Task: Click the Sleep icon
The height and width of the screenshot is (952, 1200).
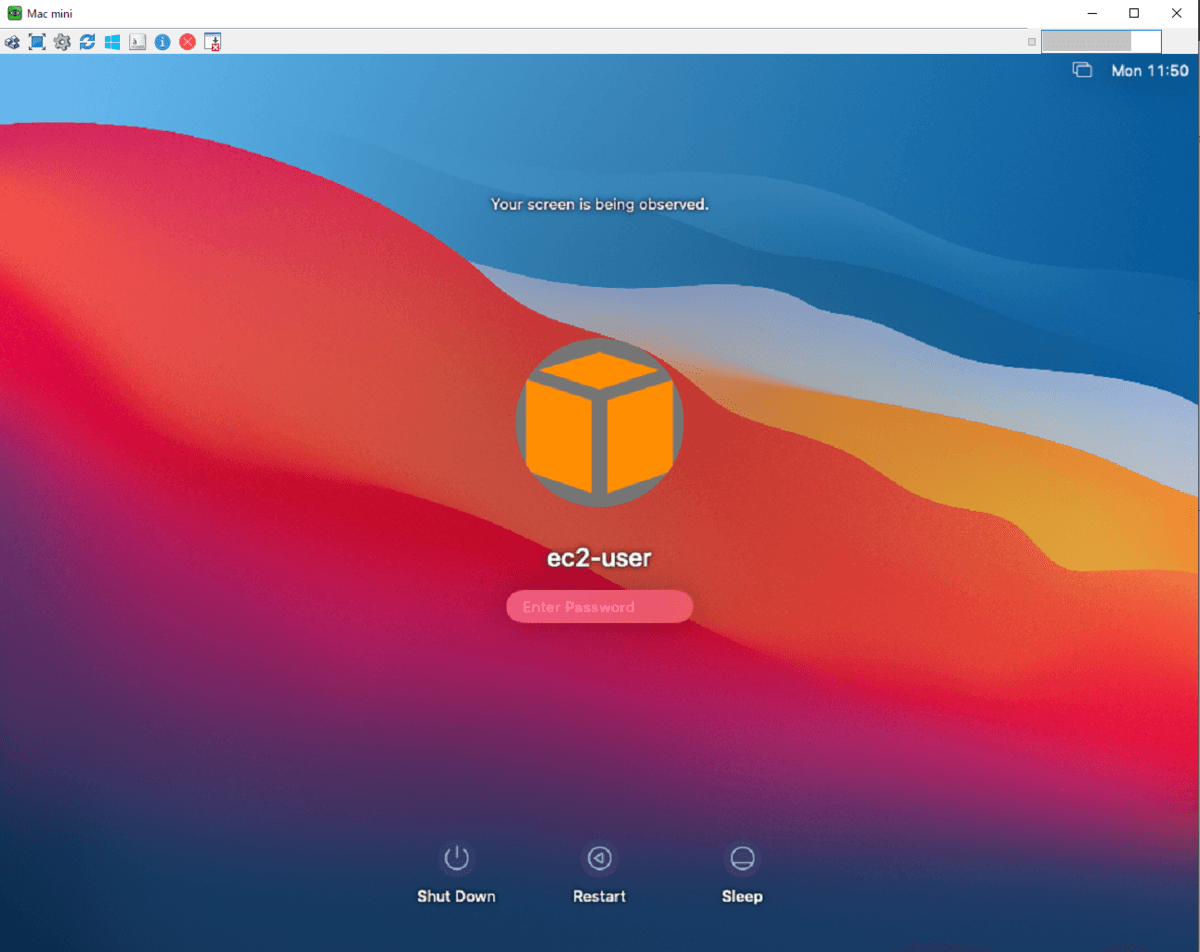Action: point(742,858)
